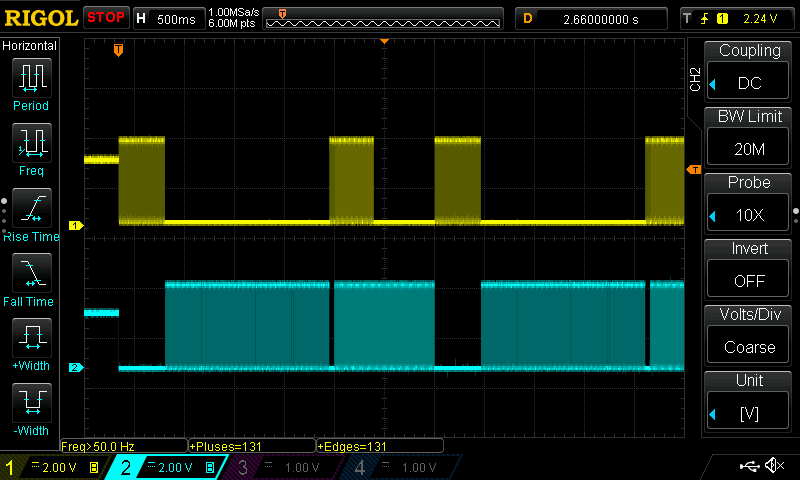Choose the Rise Time measurement icon
The image size is (800, 480).
coord(31,211)
